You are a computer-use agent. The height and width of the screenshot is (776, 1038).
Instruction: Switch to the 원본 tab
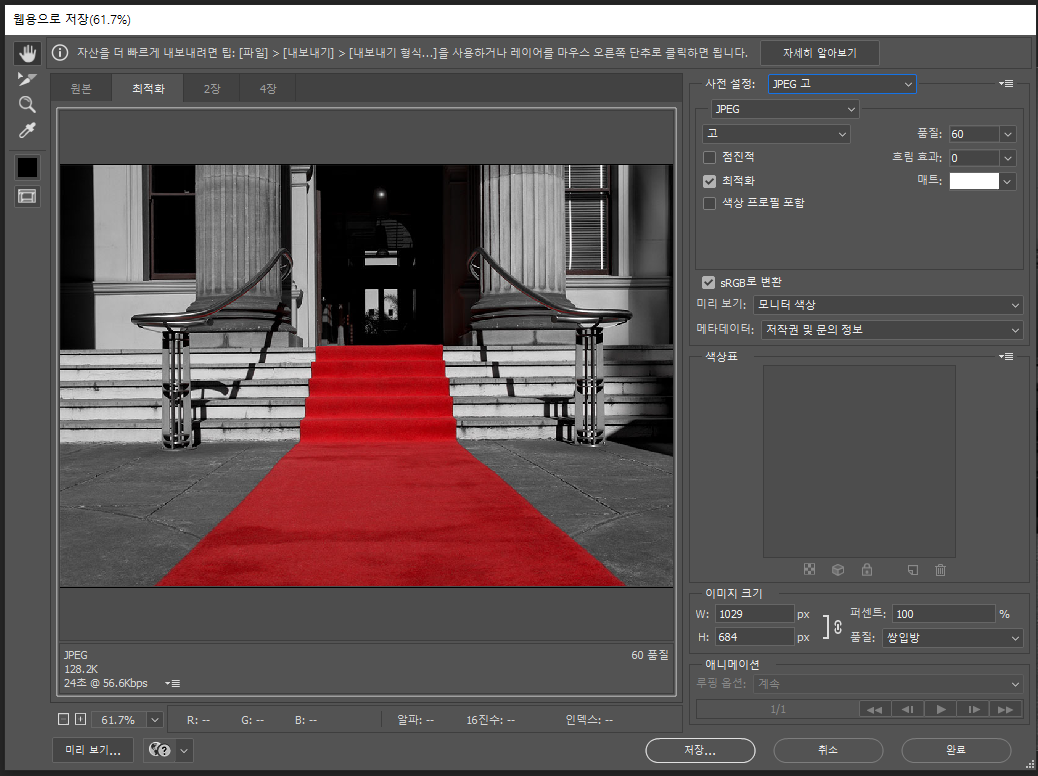click(81, 89)
